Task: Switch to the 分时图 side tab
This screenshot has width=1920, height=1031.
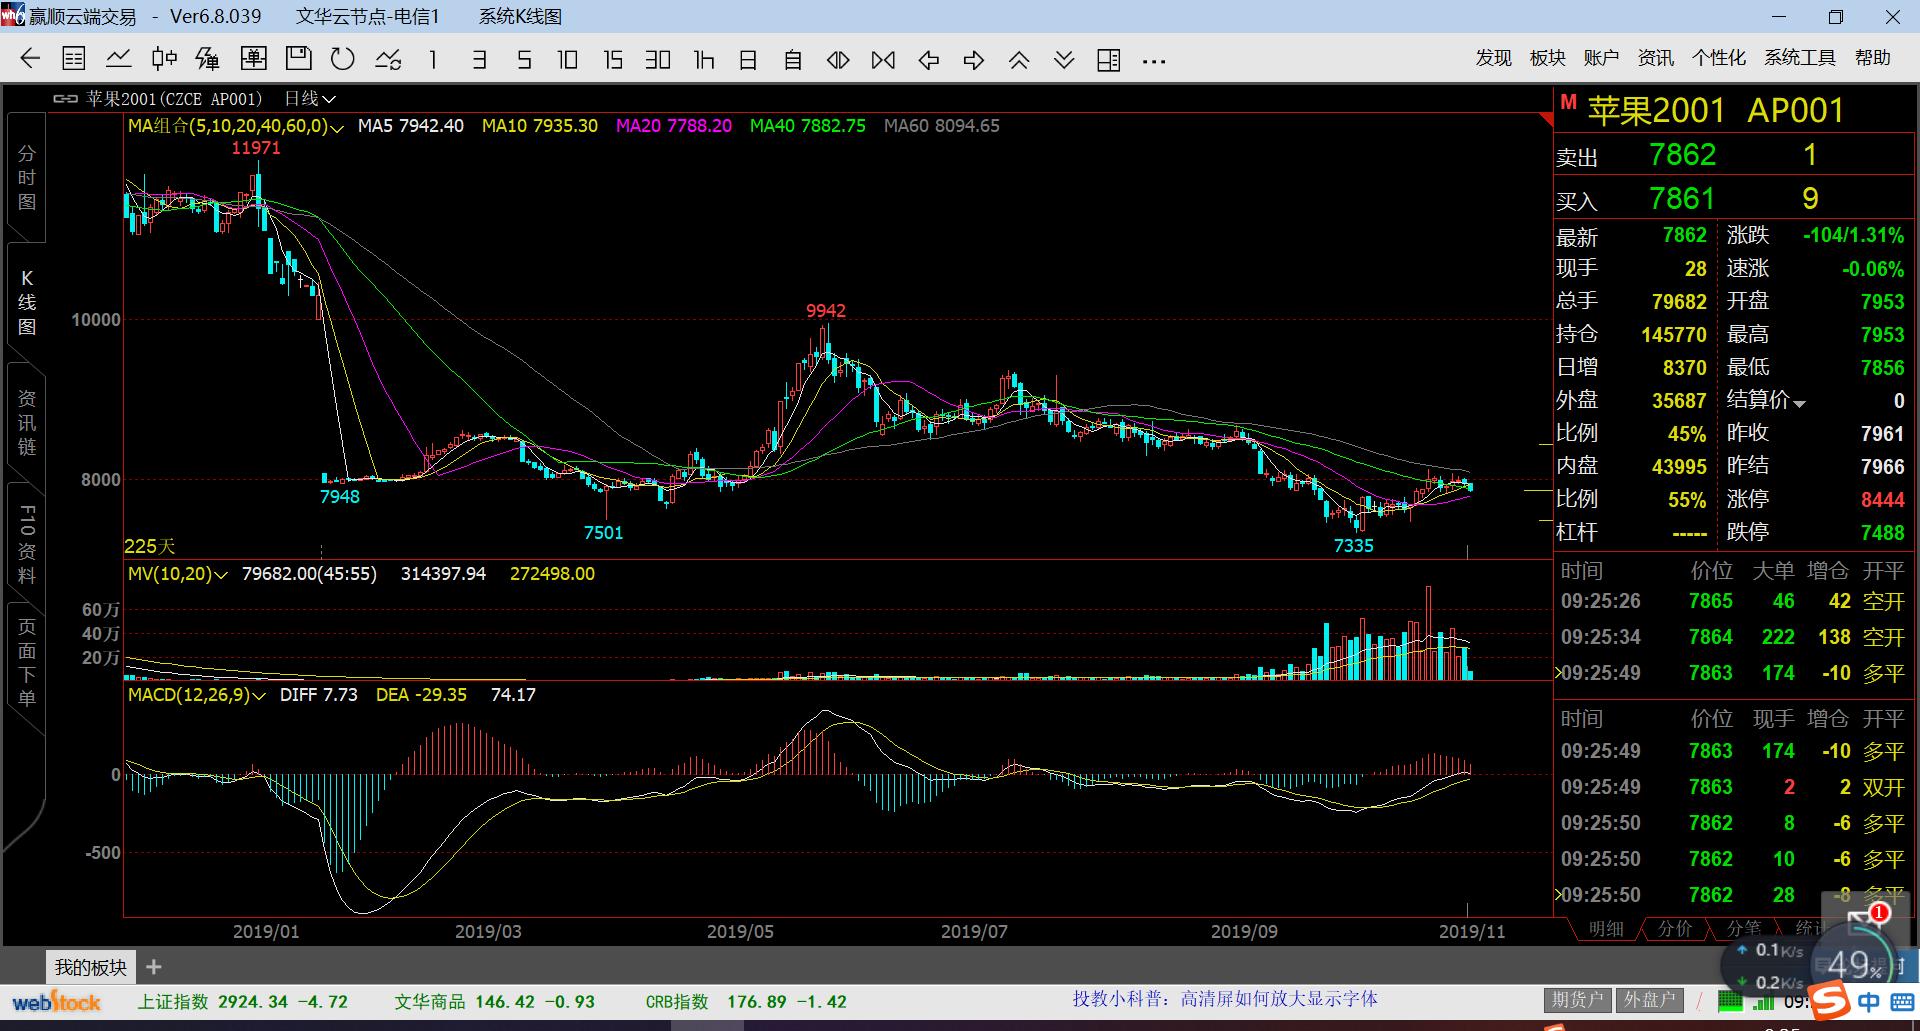Action: (x=27, y=178)
